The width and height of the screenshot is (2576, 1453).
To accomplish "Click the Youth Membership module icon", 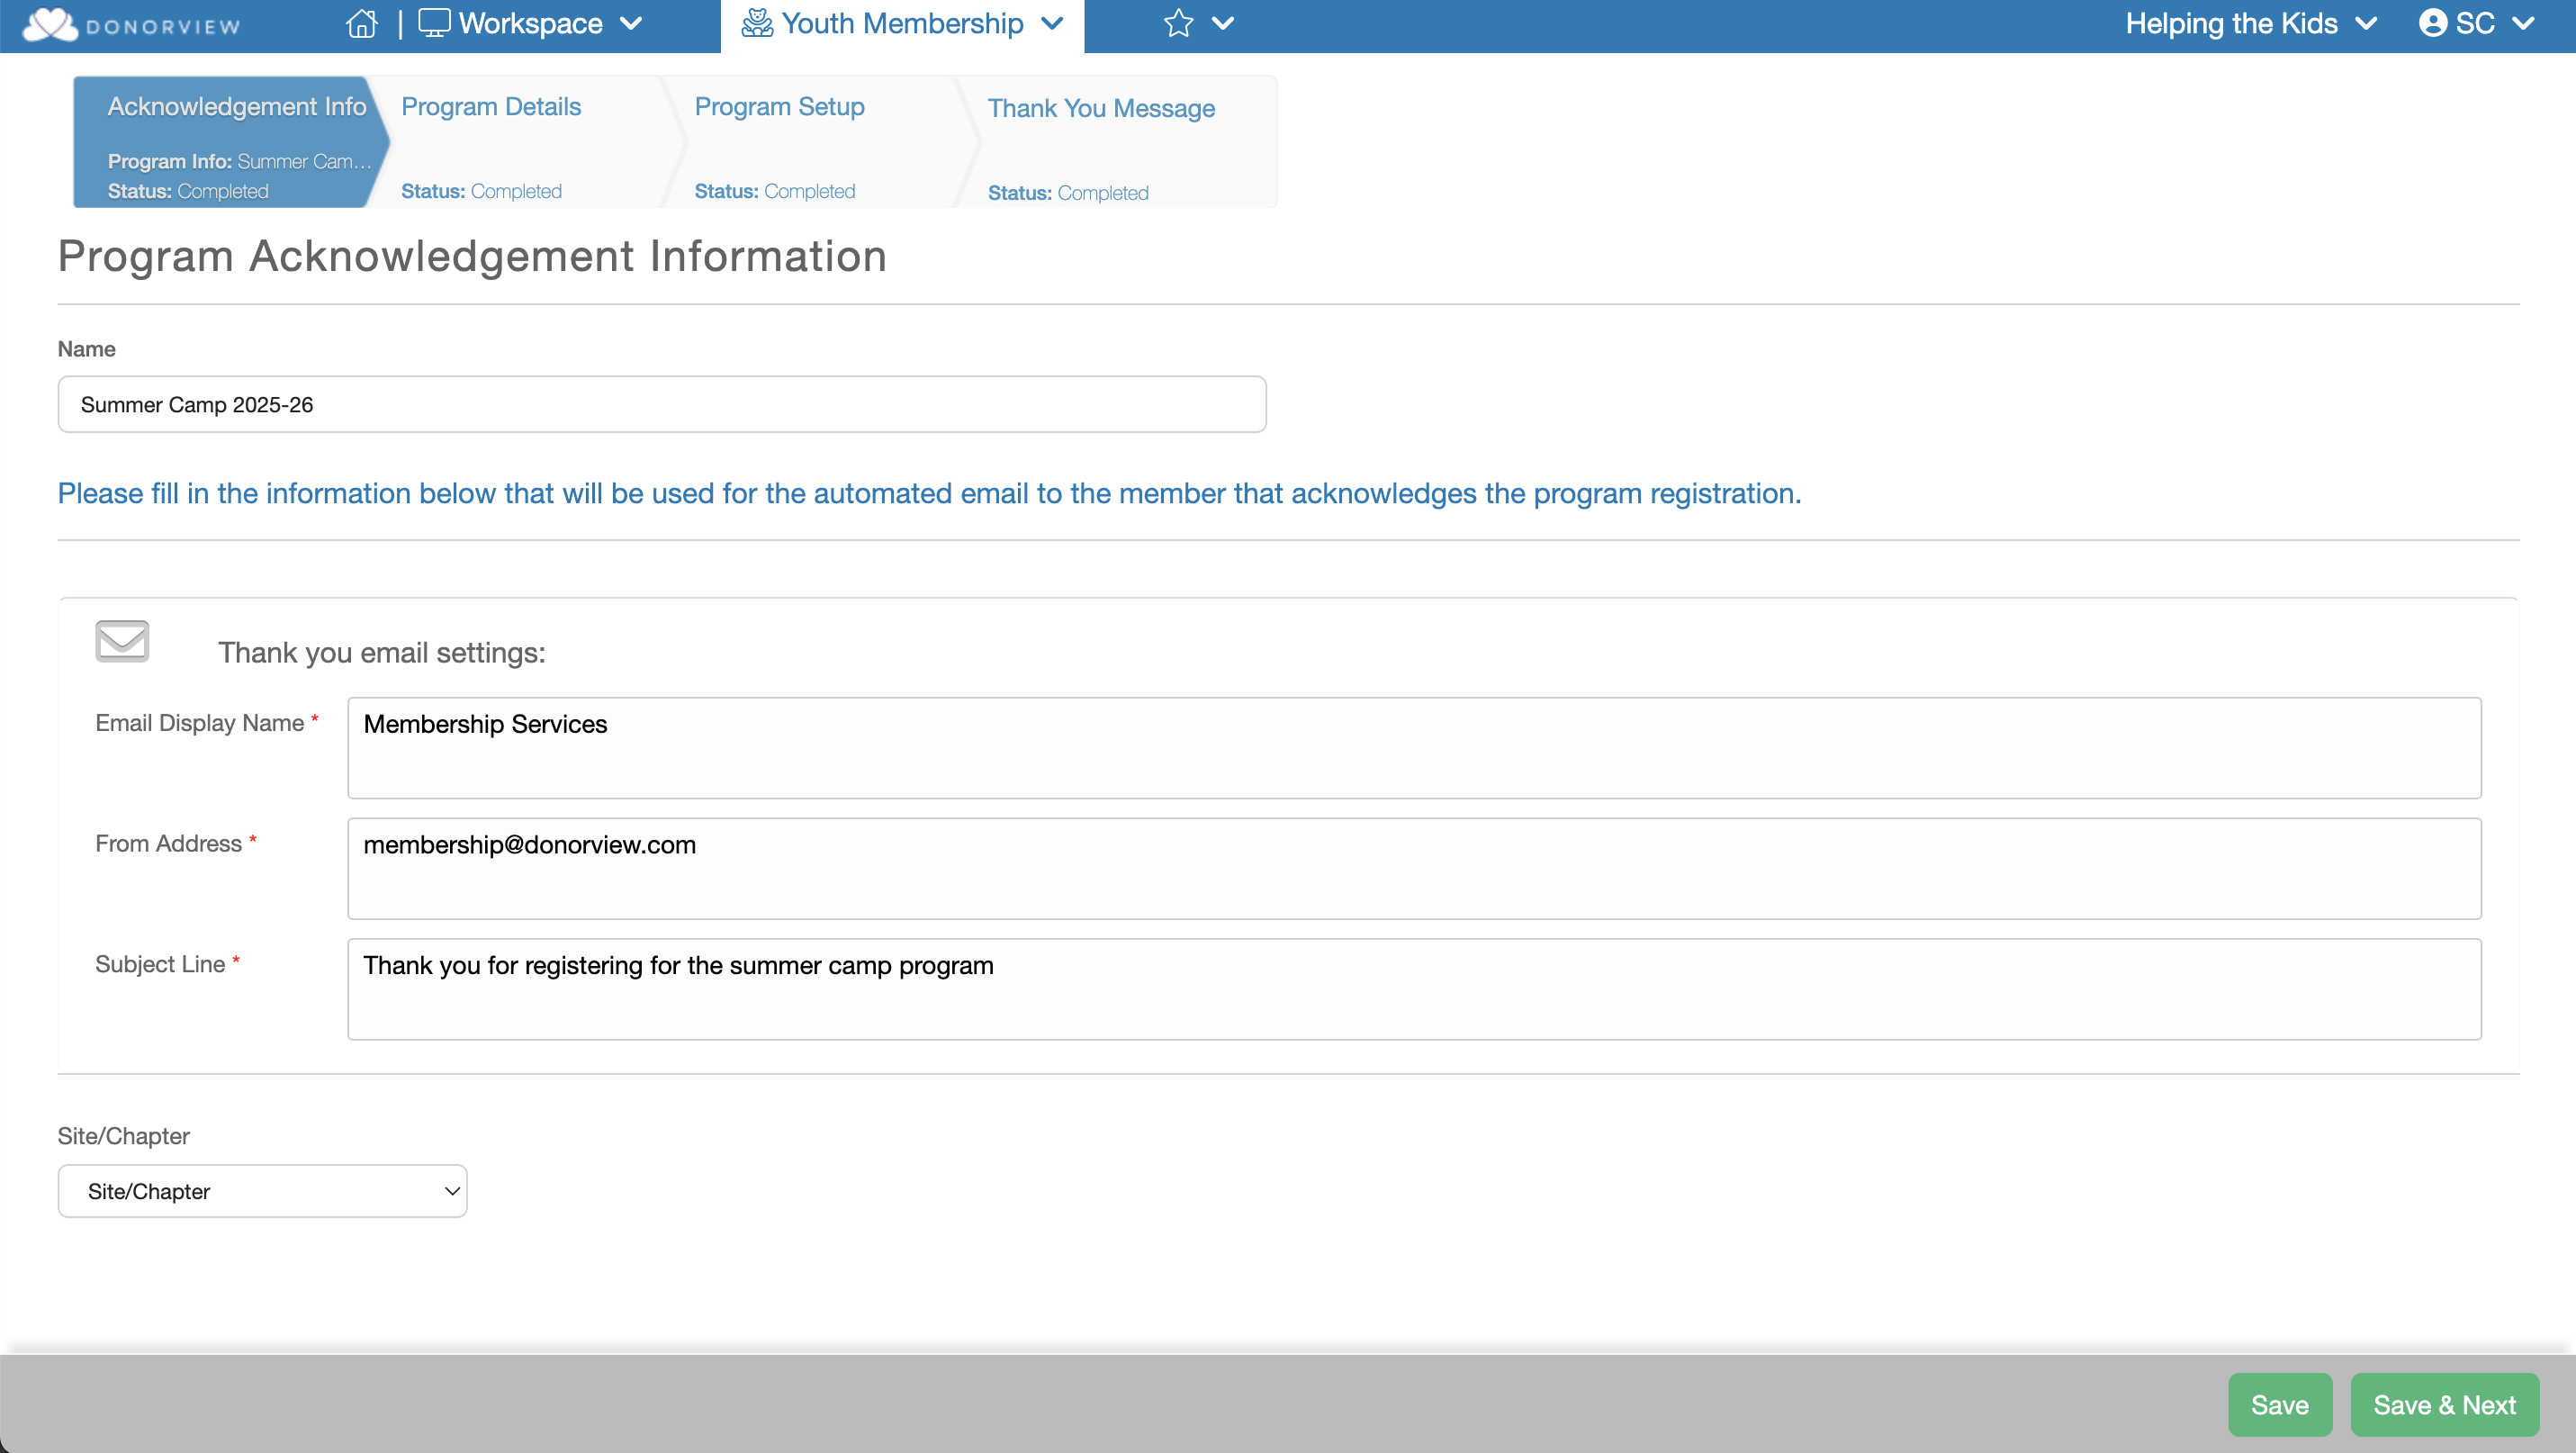I will (757, 23).
